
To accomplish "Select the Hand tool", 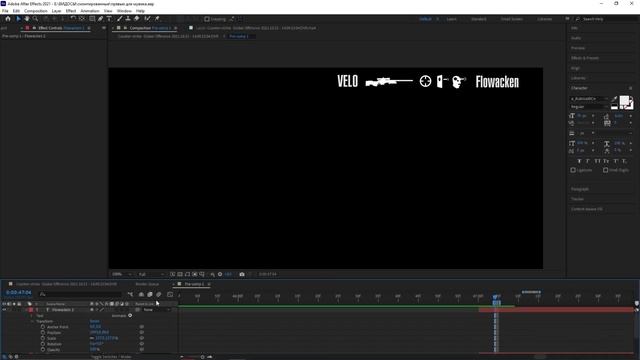I will (x=27, y=19).
